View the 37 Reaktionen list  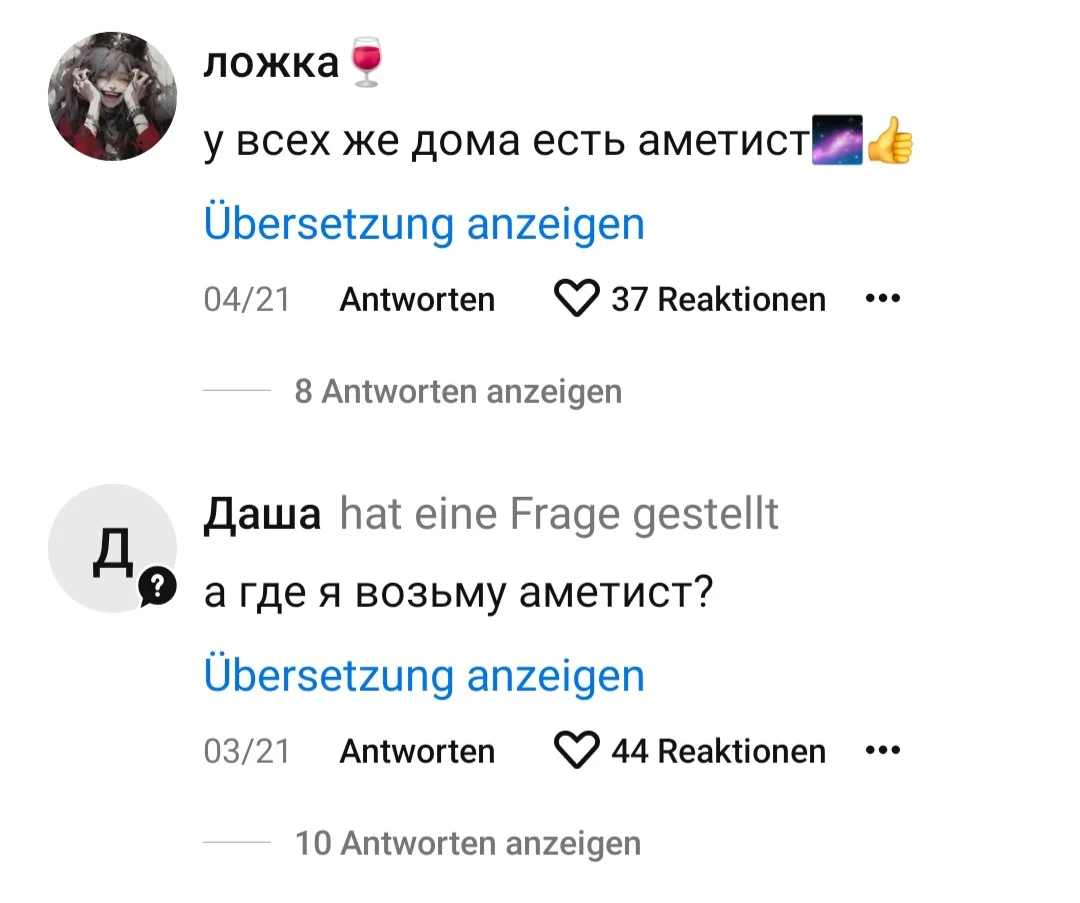tap(718, 299)
